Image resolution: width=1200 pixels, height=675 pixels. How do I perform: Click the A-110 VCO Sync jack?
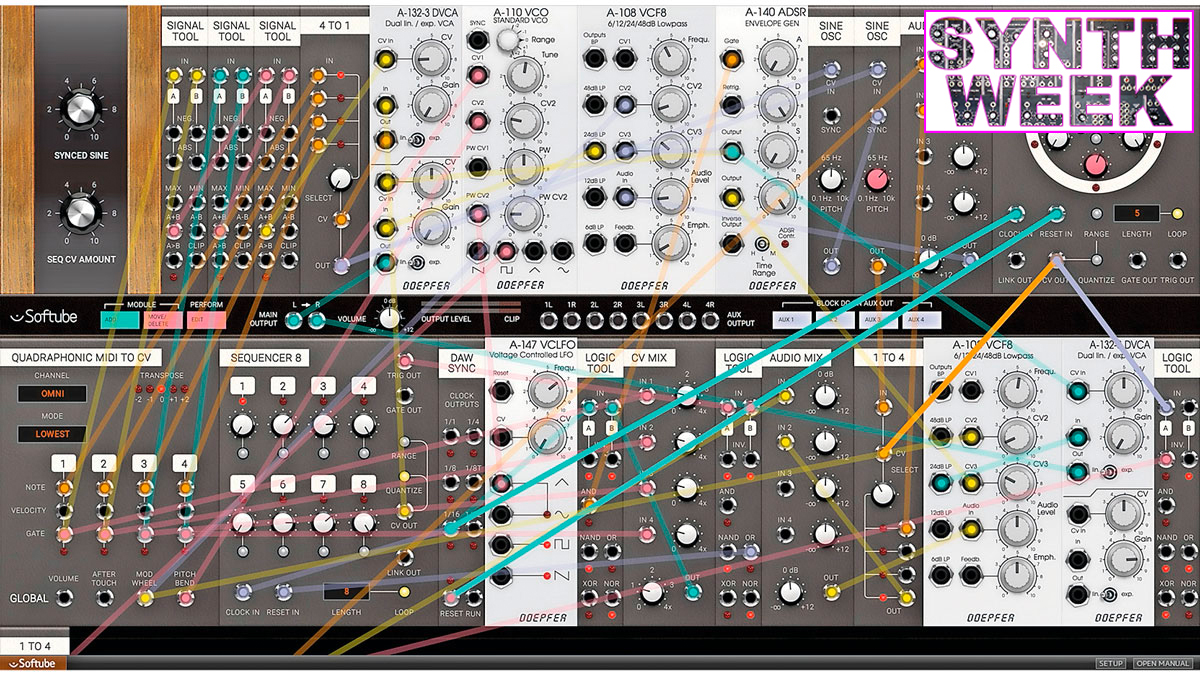pos(478,40)
